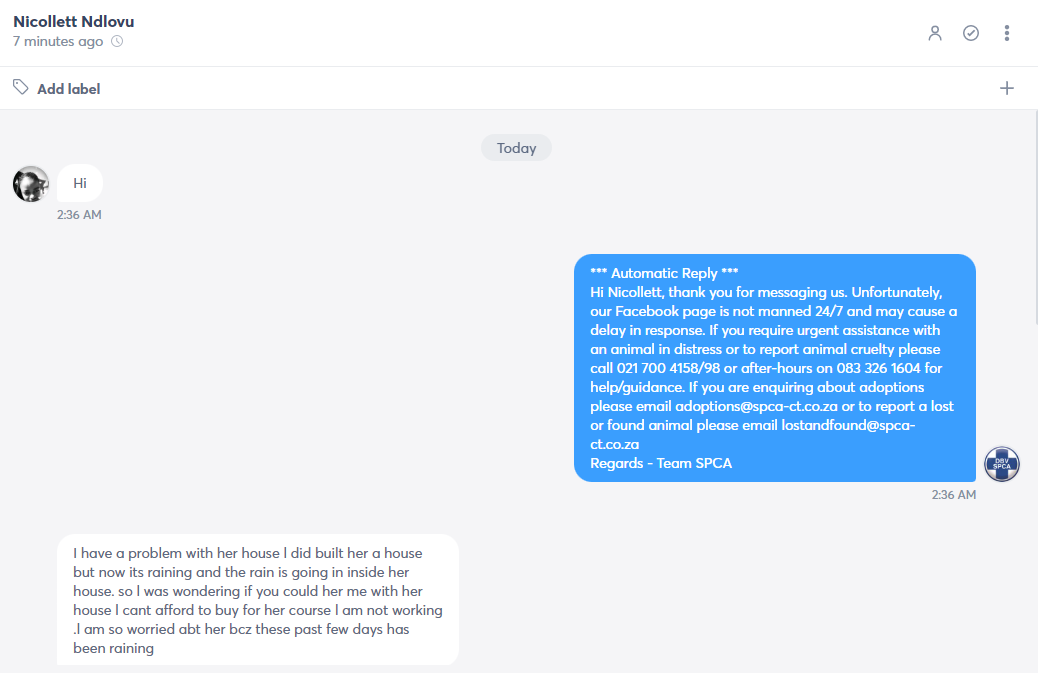The width and height of the screenshot is (1038, 673).
Task: Open the assign-person icon in header
Action: coord(935,33)
